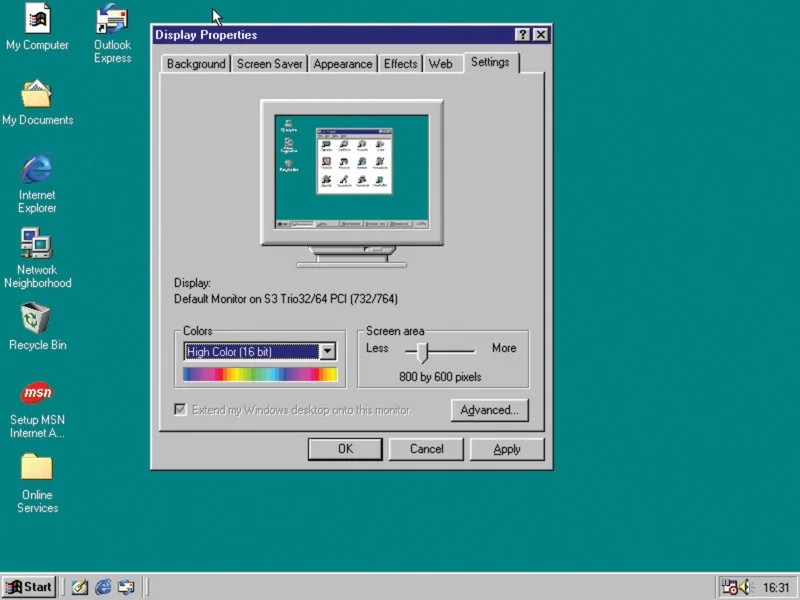Apply the display settings
Image resolution: width=800 pixels, height=600 pixels.
click(x=507, y=449)
